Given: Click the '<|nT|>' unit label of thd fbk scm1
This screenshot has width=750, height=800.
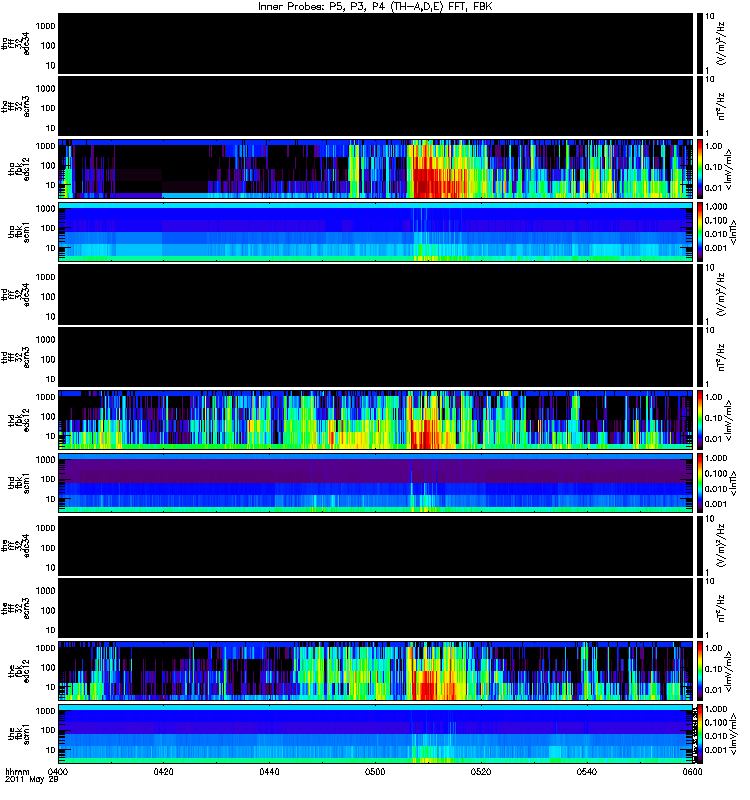Looking at the screenshot, I should click(x=733, y=483).
